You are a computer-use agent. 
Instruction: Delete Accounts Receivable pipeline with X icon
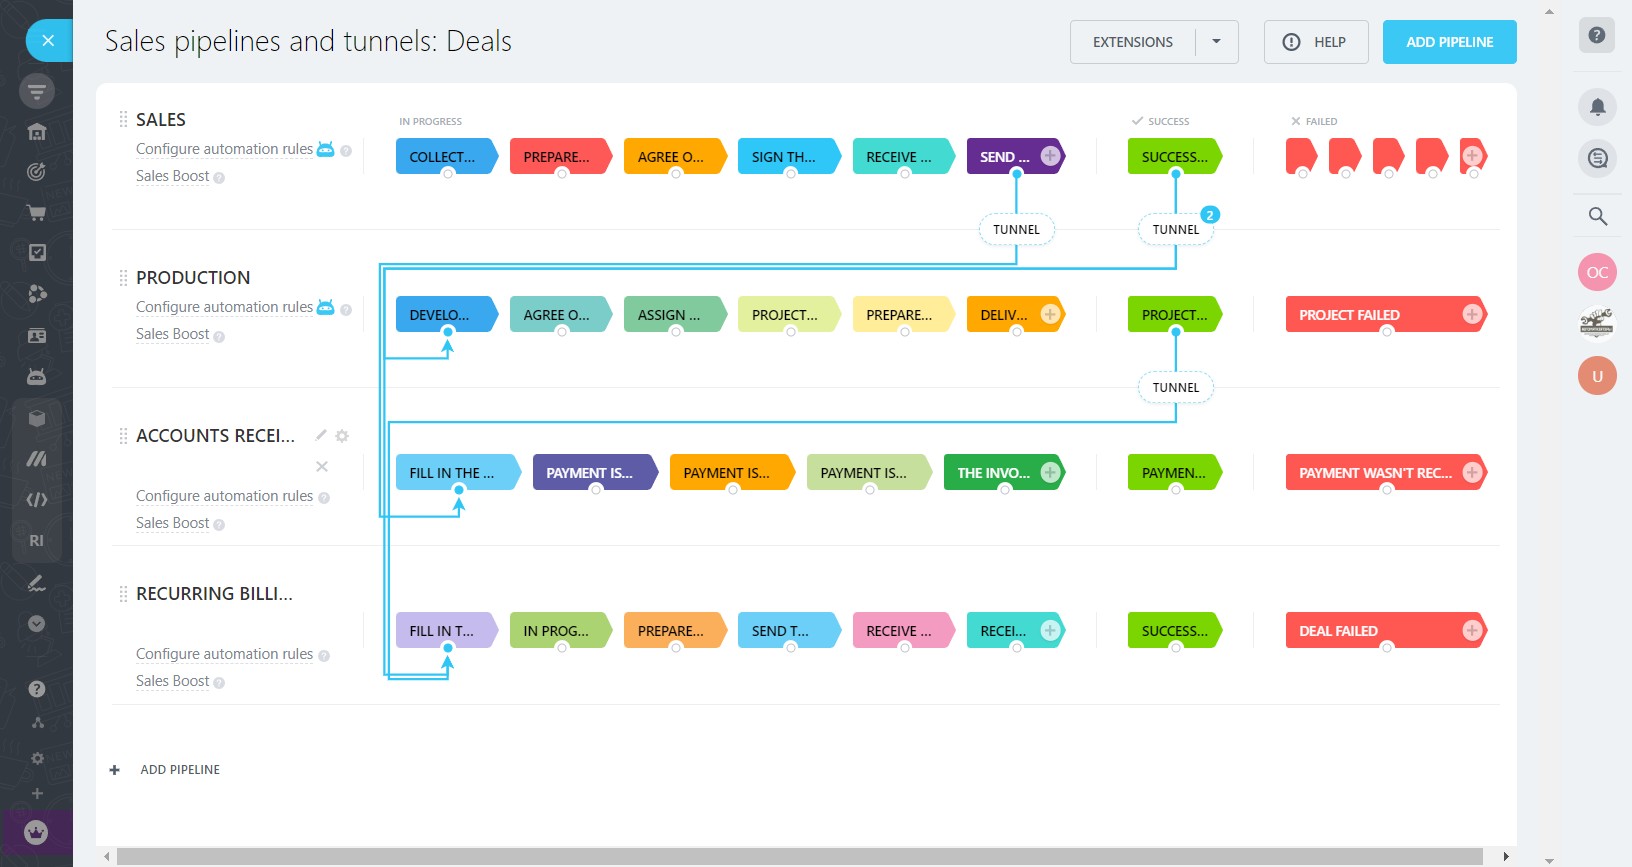[x=322, y=466]
